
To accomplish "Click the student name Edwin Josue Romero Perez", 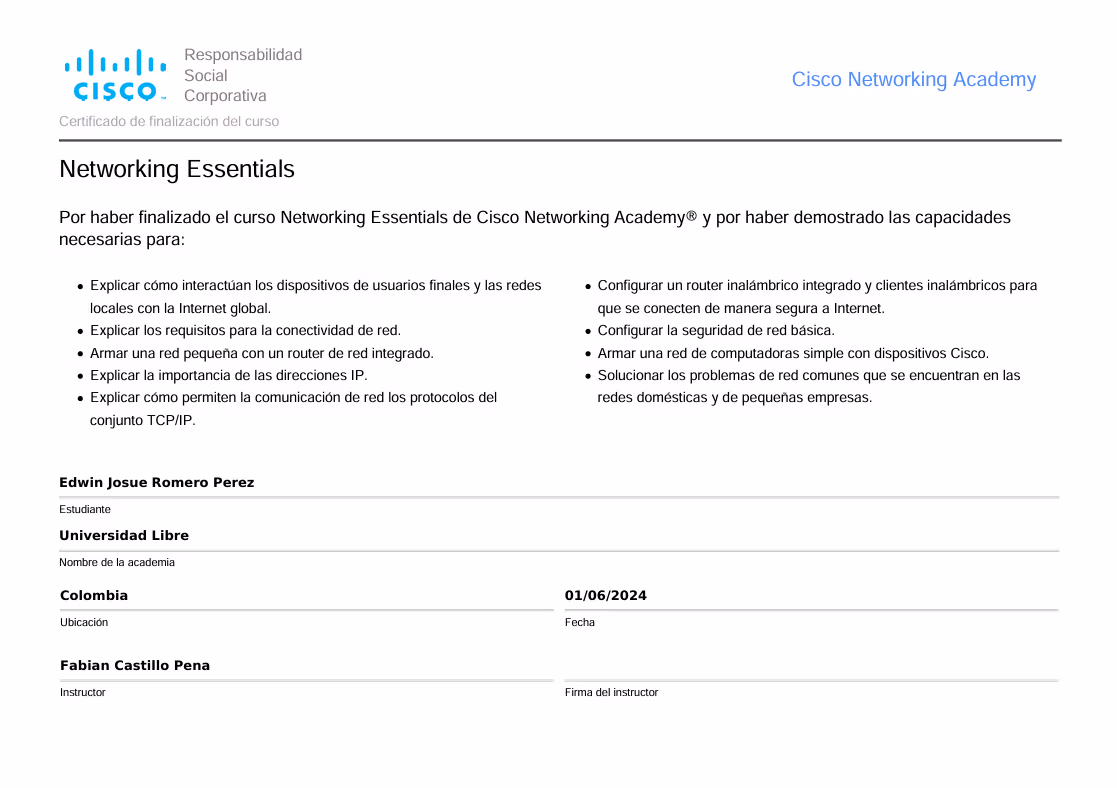I will 156,483.
